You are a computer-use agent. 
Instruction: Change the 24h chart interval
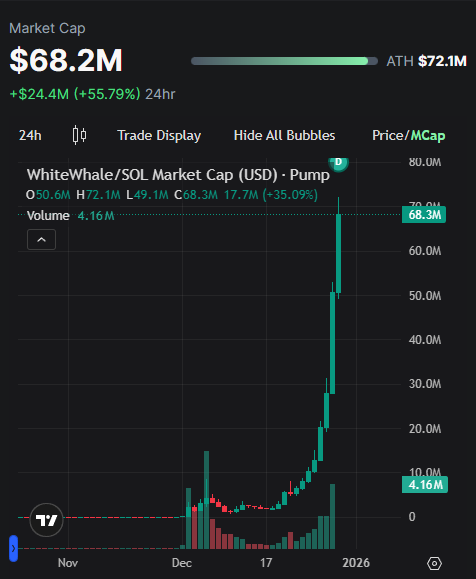tap(30, 136)
